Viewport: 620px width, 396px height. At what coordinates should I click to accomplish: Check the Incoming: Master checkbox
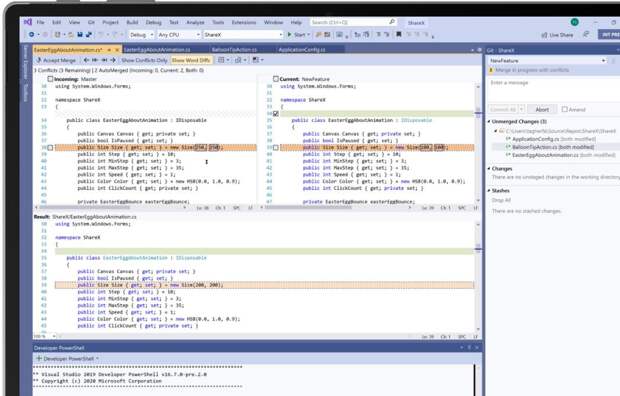pyautogui.click(x=50, y=79)
